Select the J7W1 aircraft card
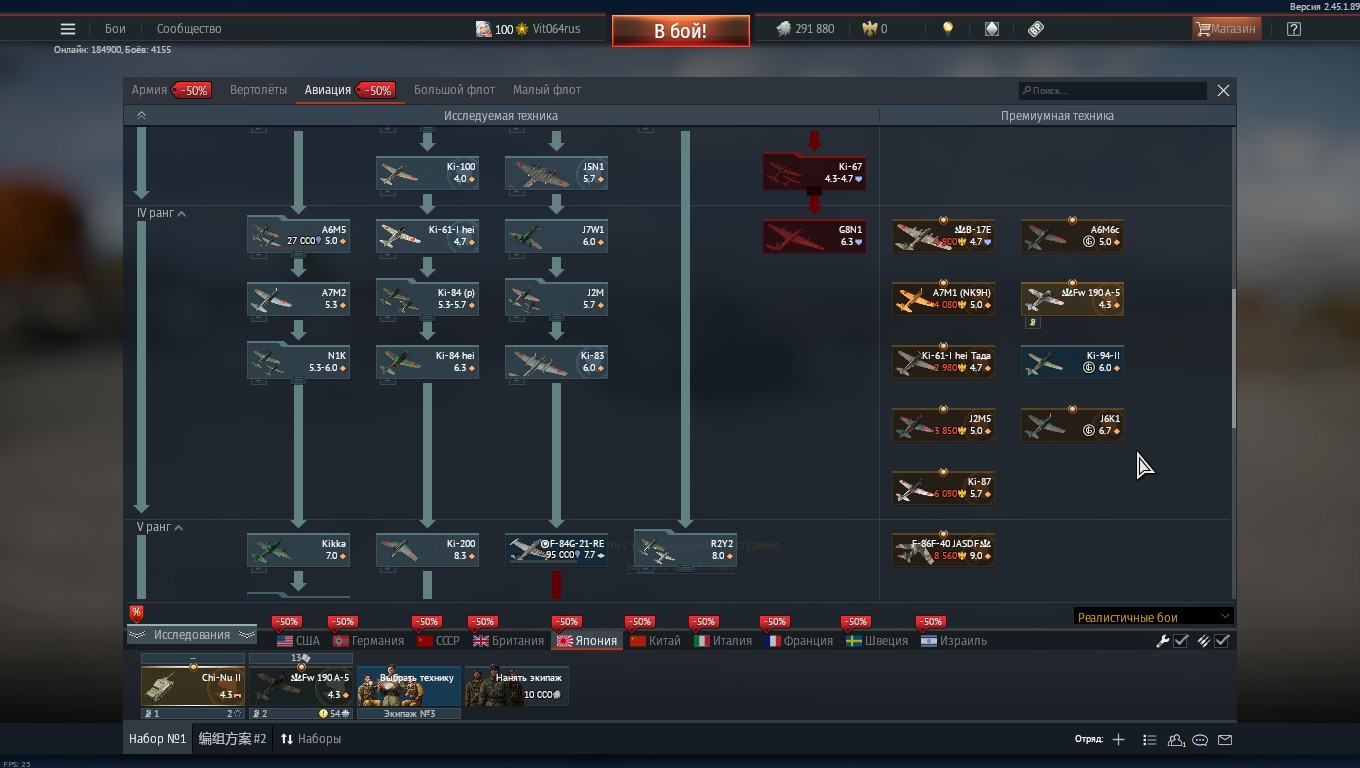 pos(556,235)
